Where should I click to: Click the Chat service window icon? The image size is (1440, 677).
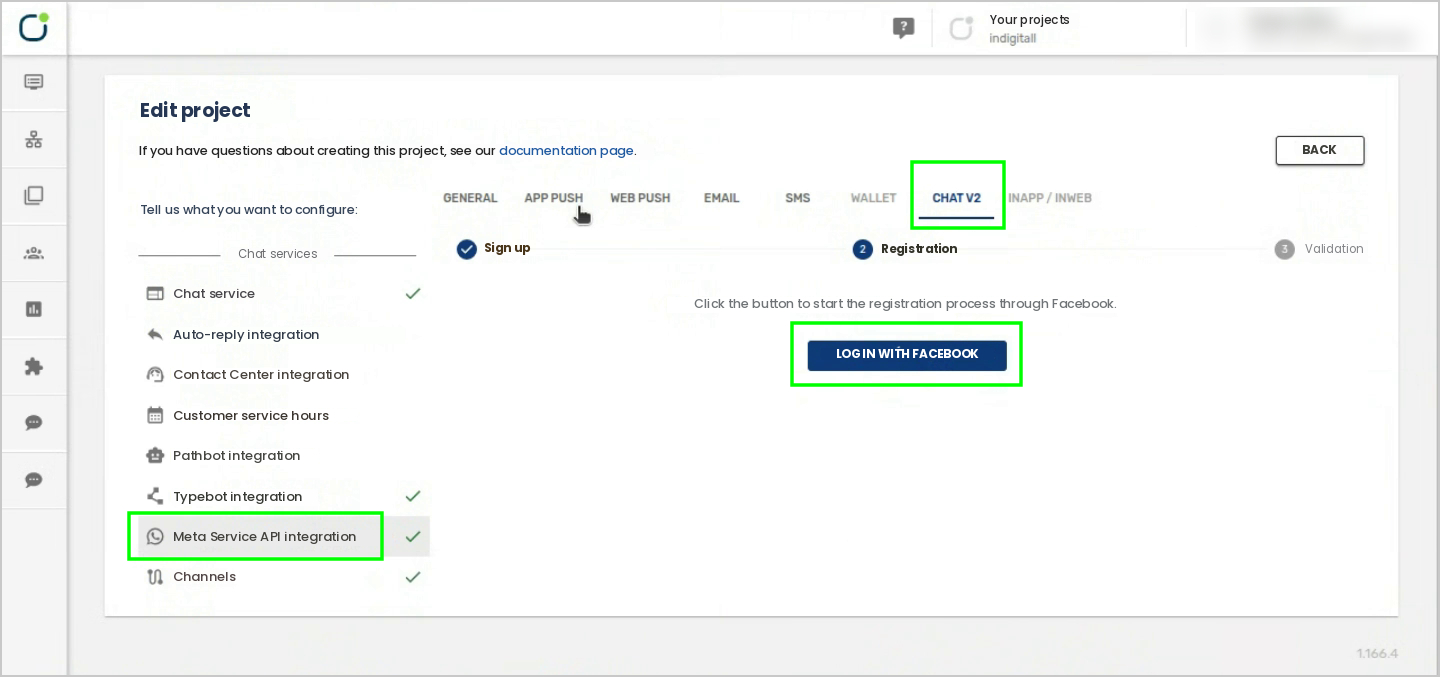tap(155, 294)
